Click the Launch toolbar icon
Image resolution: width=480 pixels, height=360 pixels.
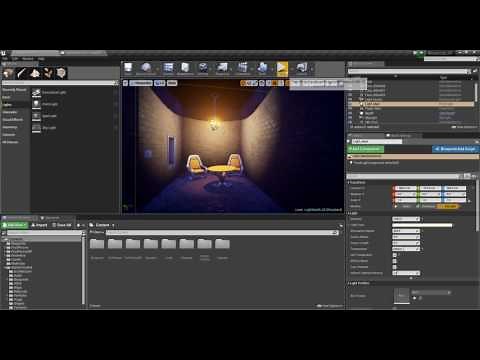click(301, 68)
